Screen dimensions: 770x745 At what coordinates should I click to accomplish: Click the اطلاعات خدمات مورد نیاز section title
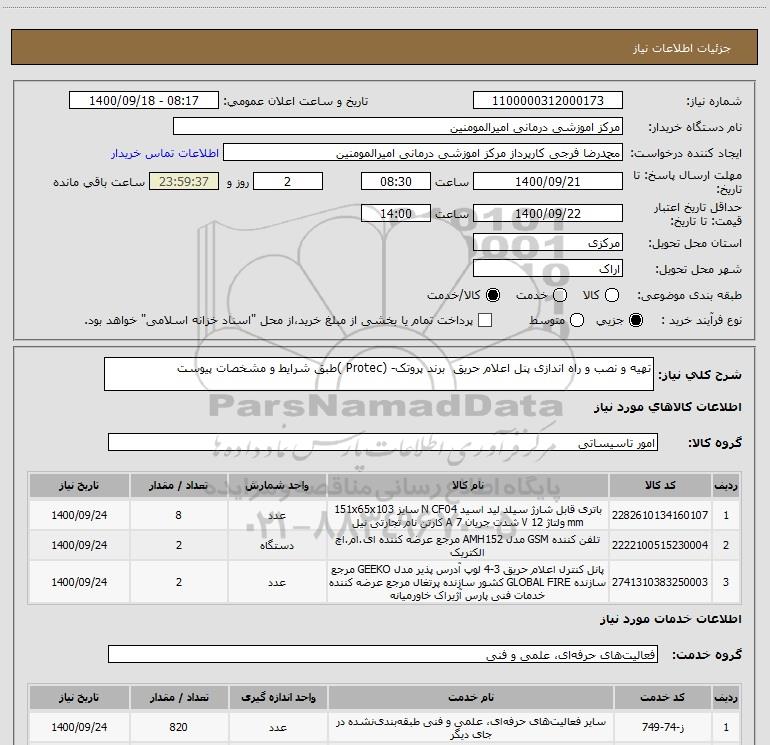click(x=671, y=619)
